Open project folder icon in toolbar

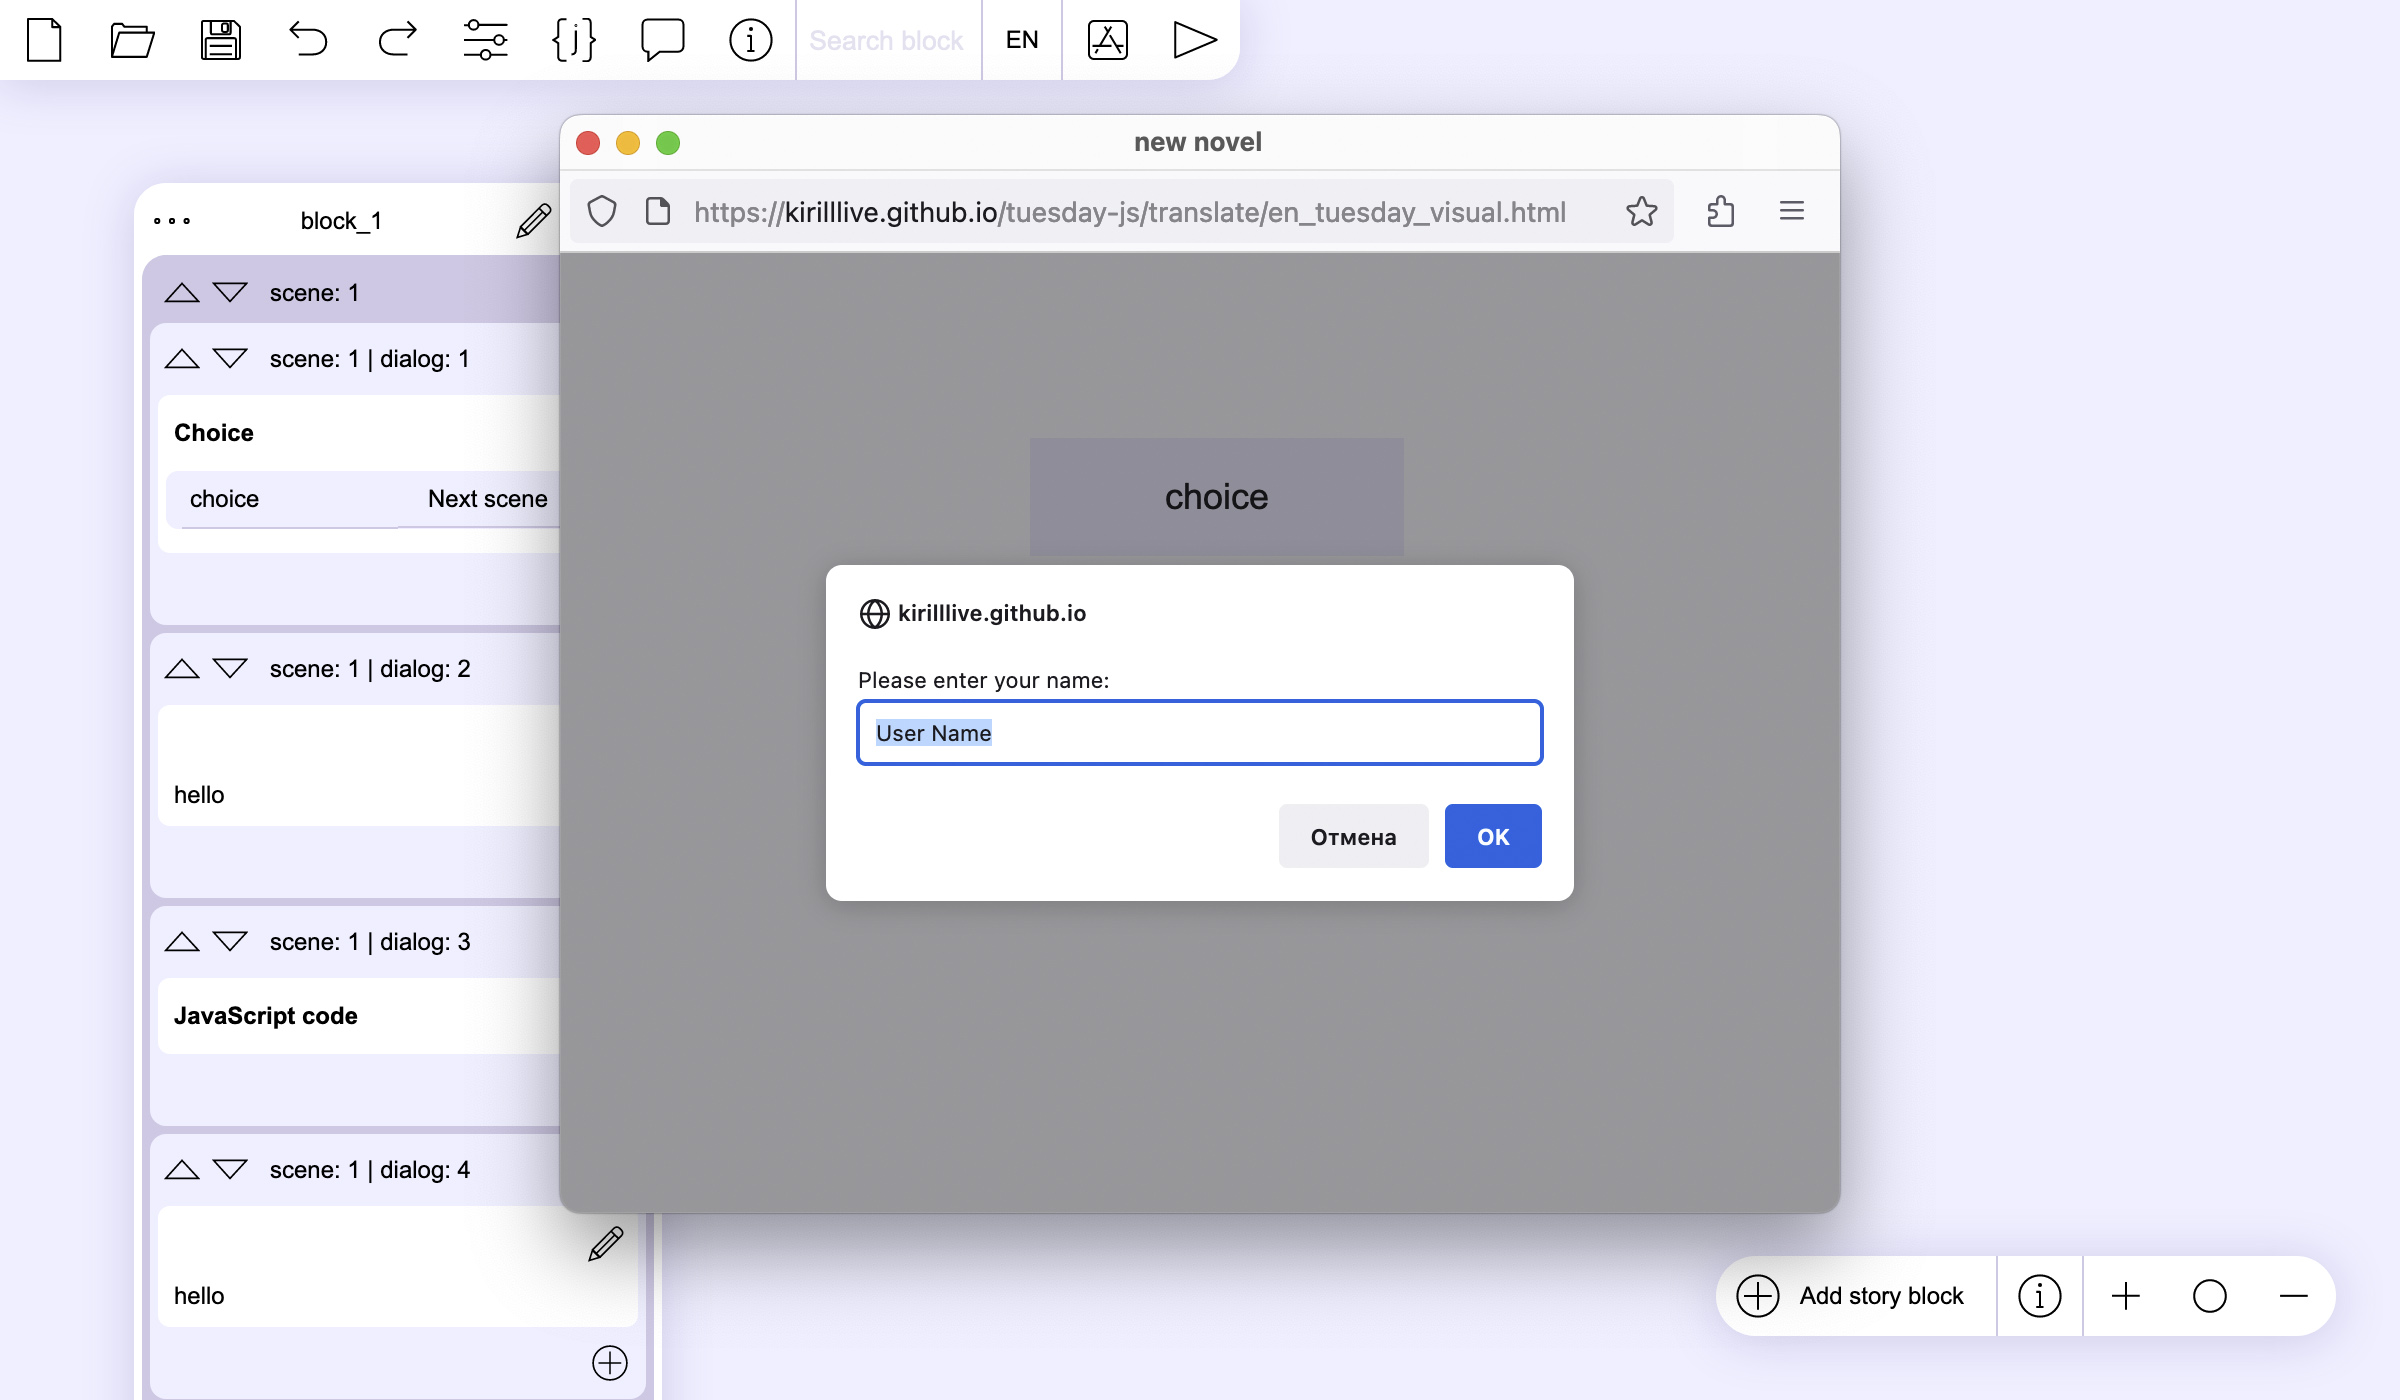coord(132,40)
